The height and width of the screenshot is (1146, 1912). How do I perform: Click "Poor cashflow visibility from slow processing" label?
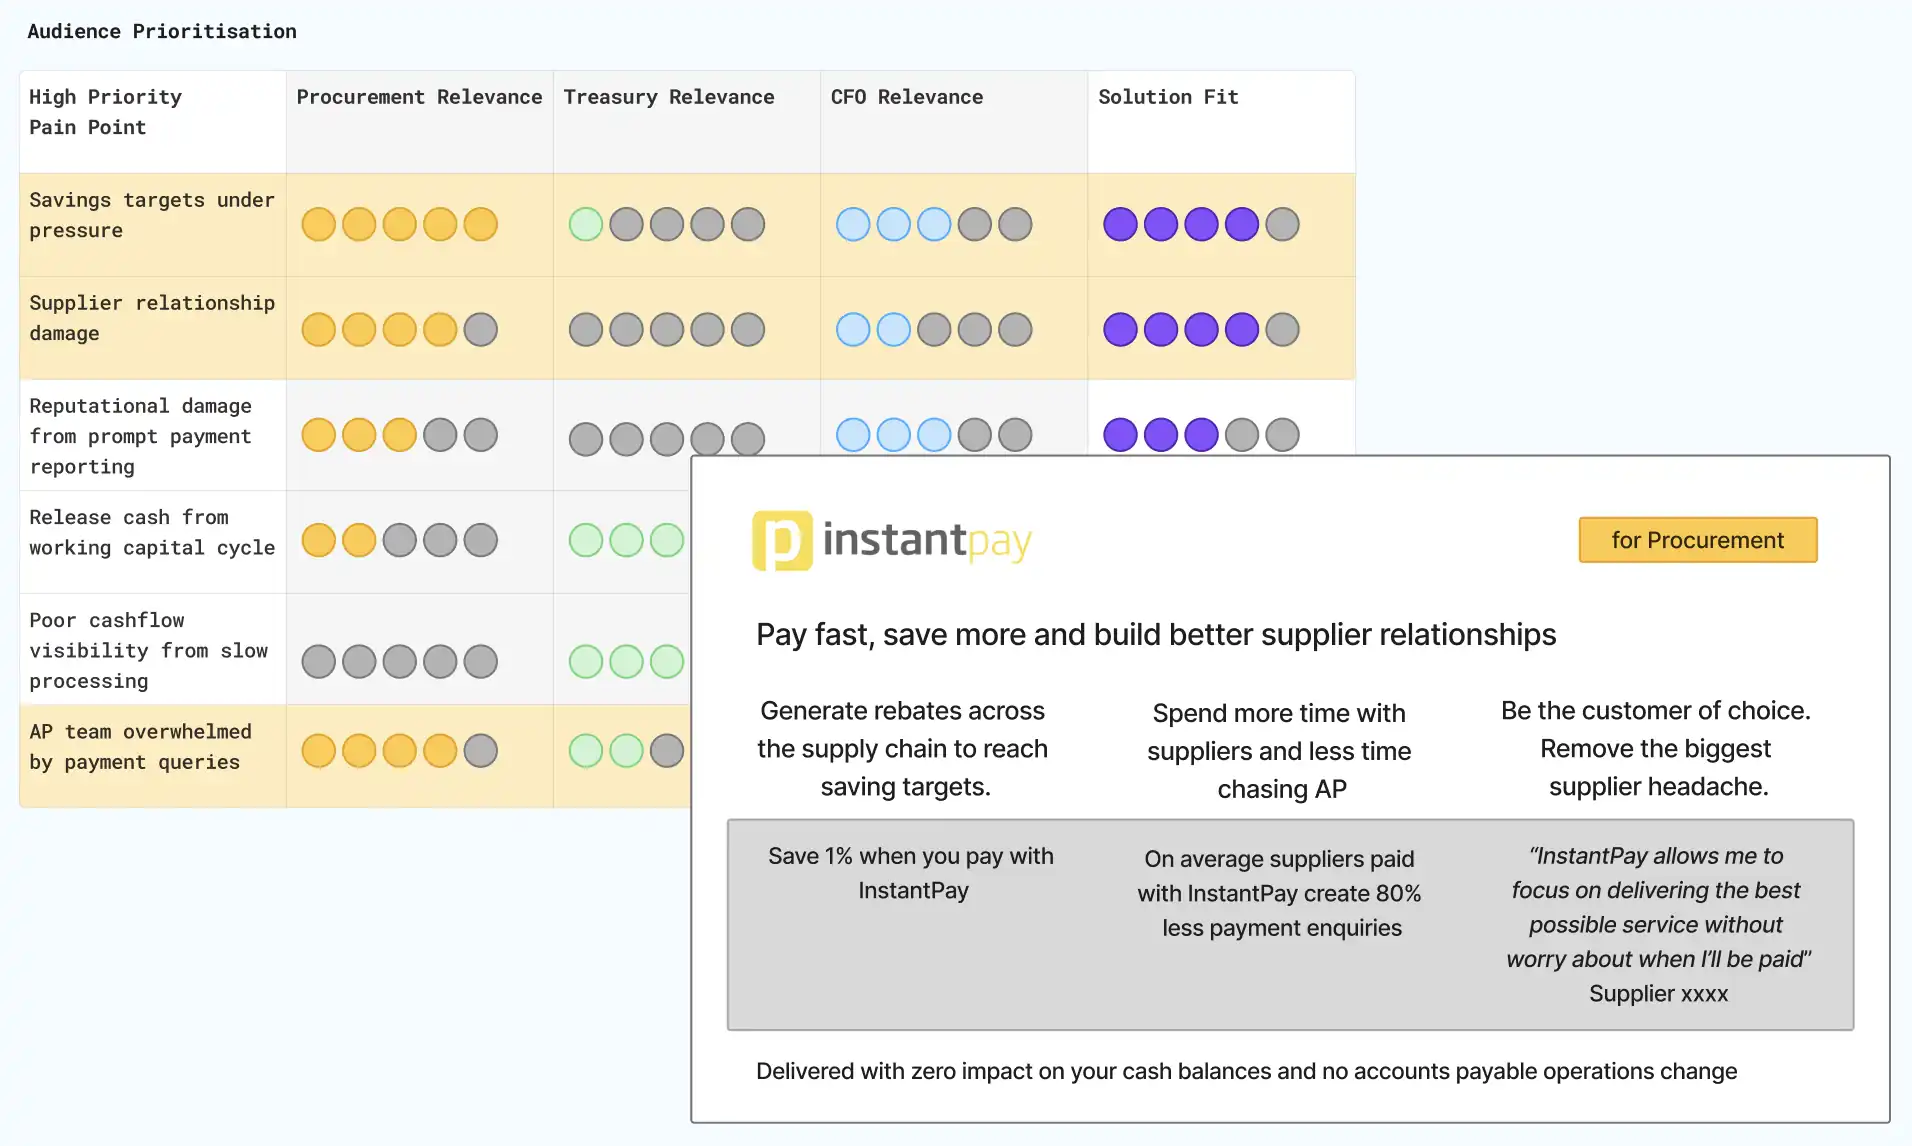pos(148,650)
